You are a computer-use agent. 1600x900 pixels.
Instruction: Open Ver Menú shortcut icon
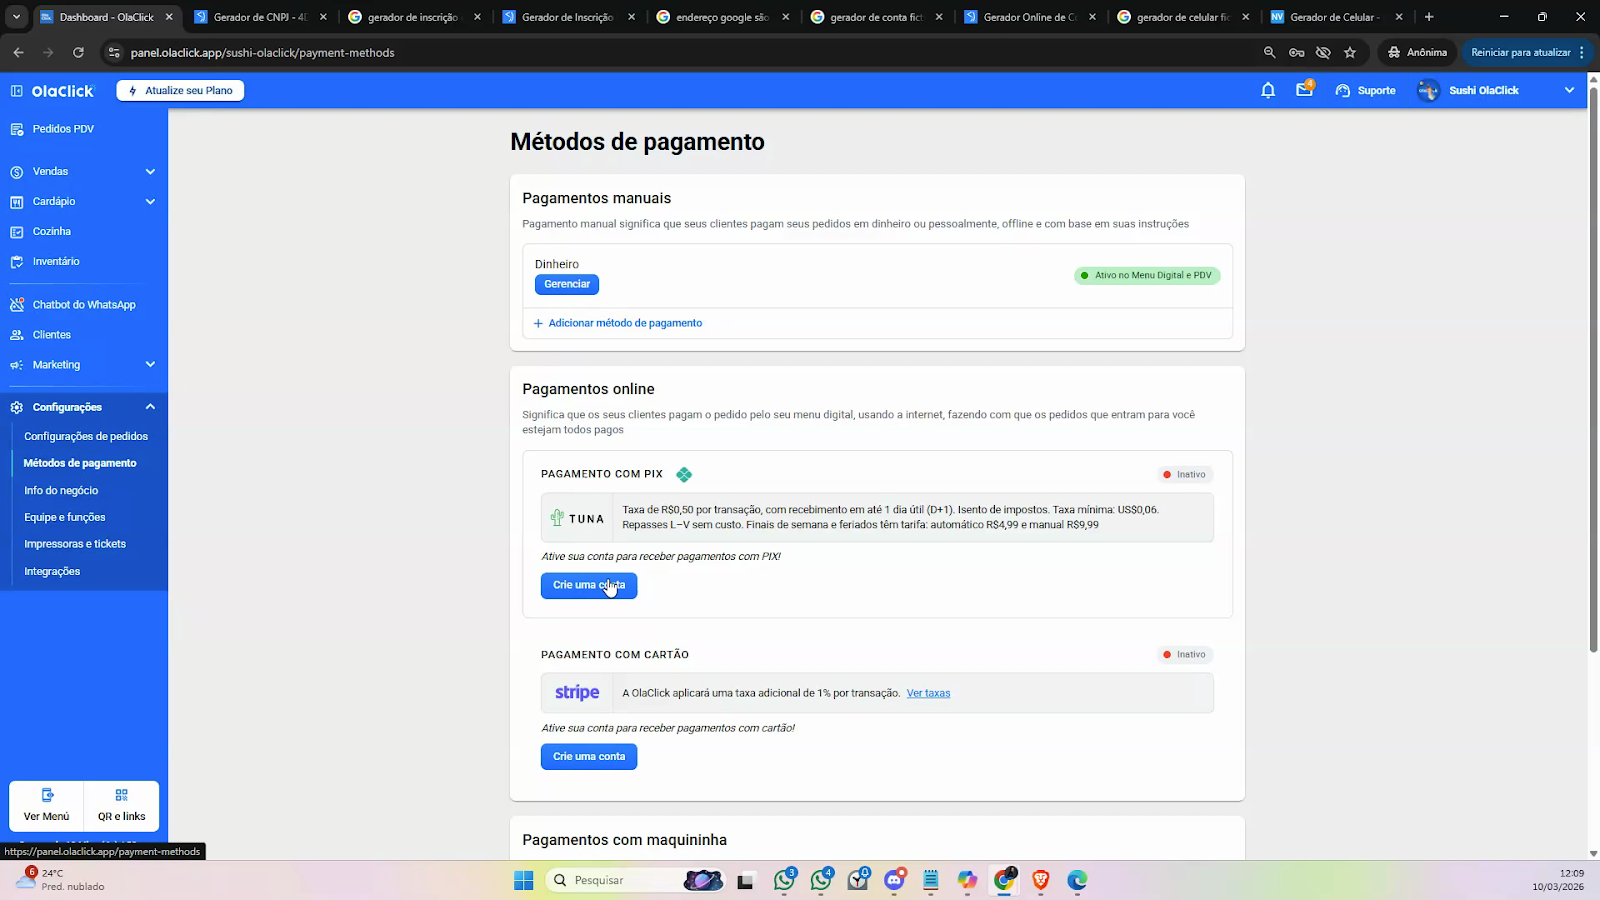(47, 795)
